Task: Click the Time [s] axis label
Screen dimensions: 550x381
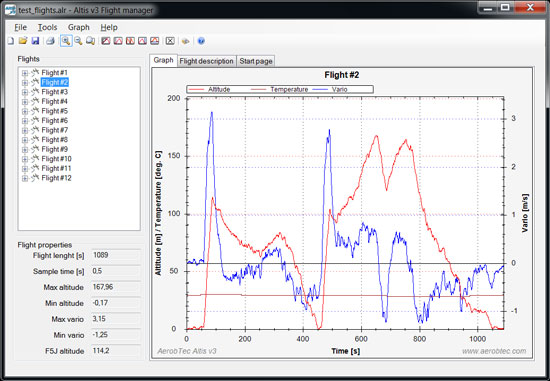Action: (346, 351)
